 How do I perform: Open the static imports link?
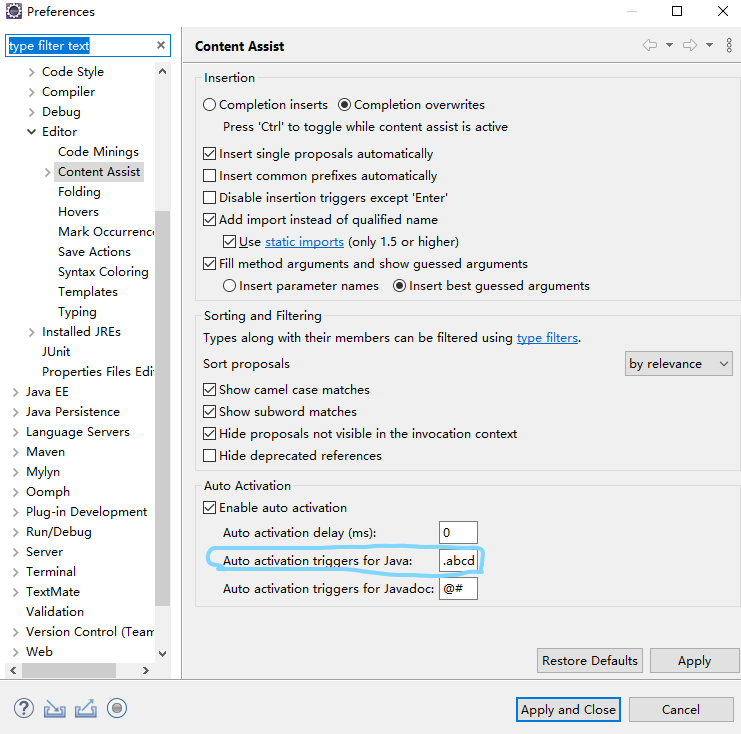pyautogui.click(x=304, y=242)
